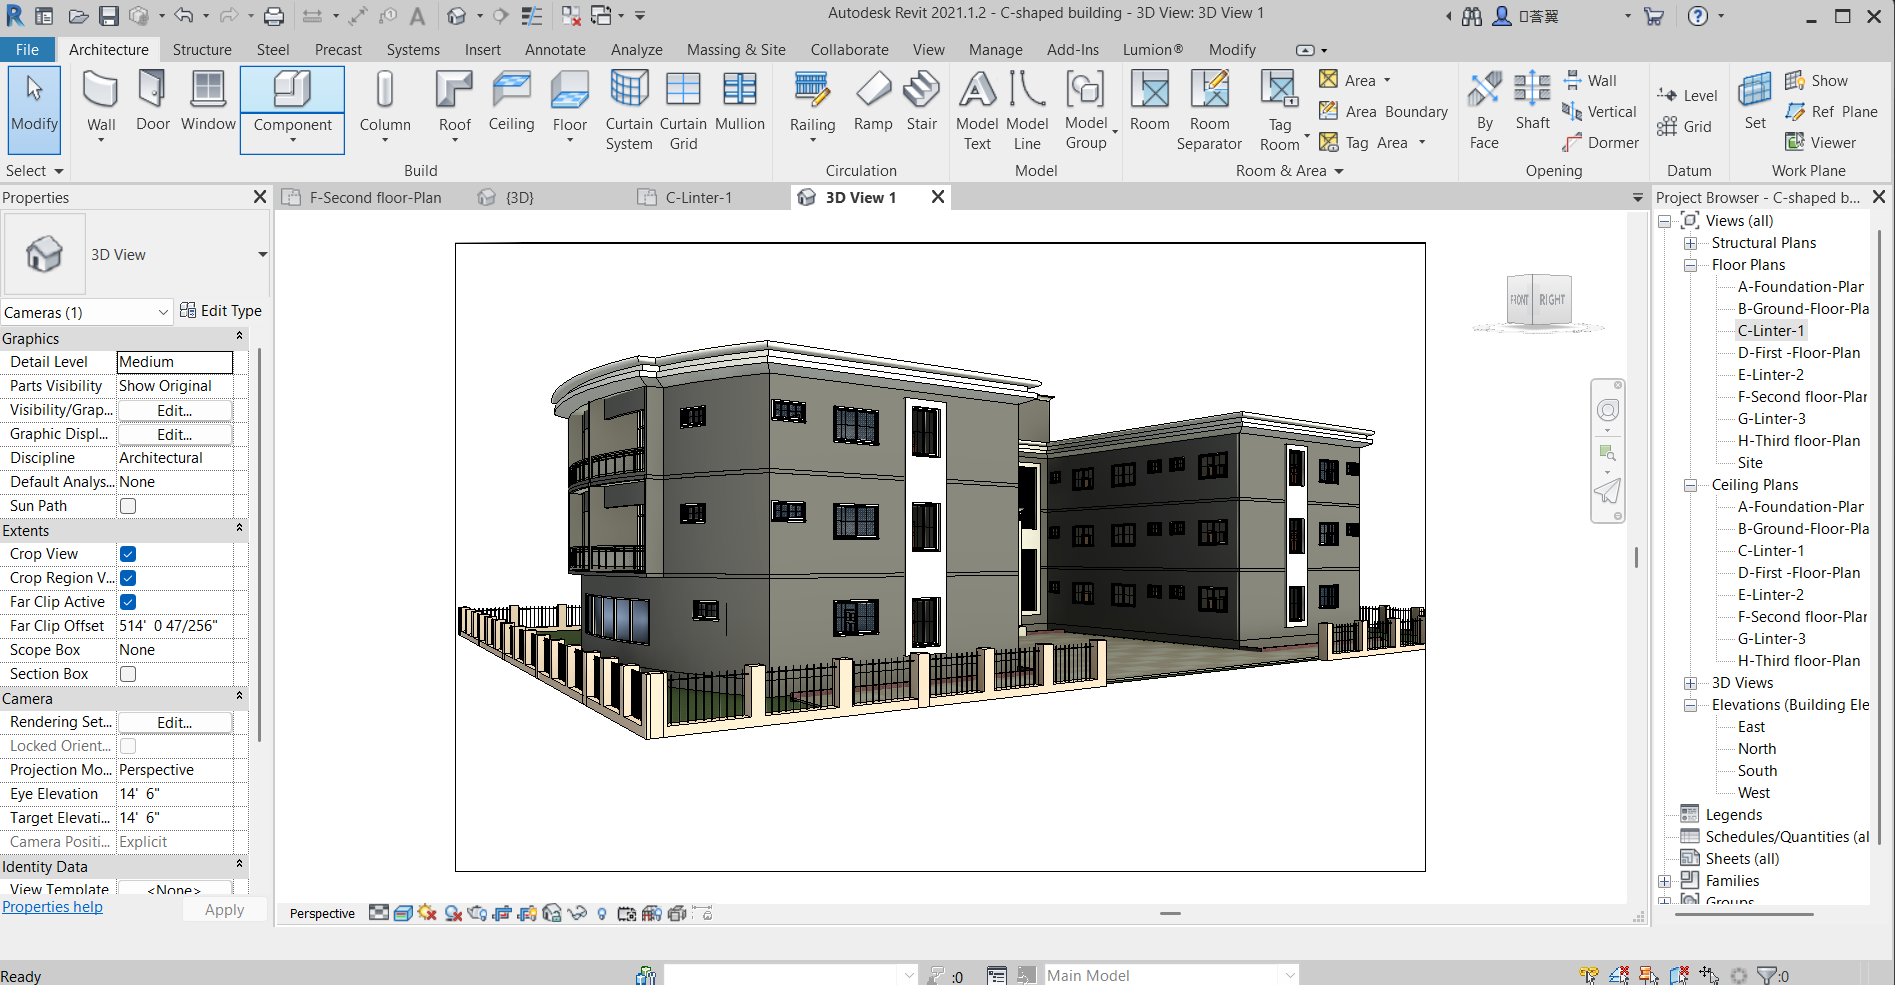The height and width of the screenshot is (985, 1895).
Task: Select the Door tool
Action: (152, 100)
